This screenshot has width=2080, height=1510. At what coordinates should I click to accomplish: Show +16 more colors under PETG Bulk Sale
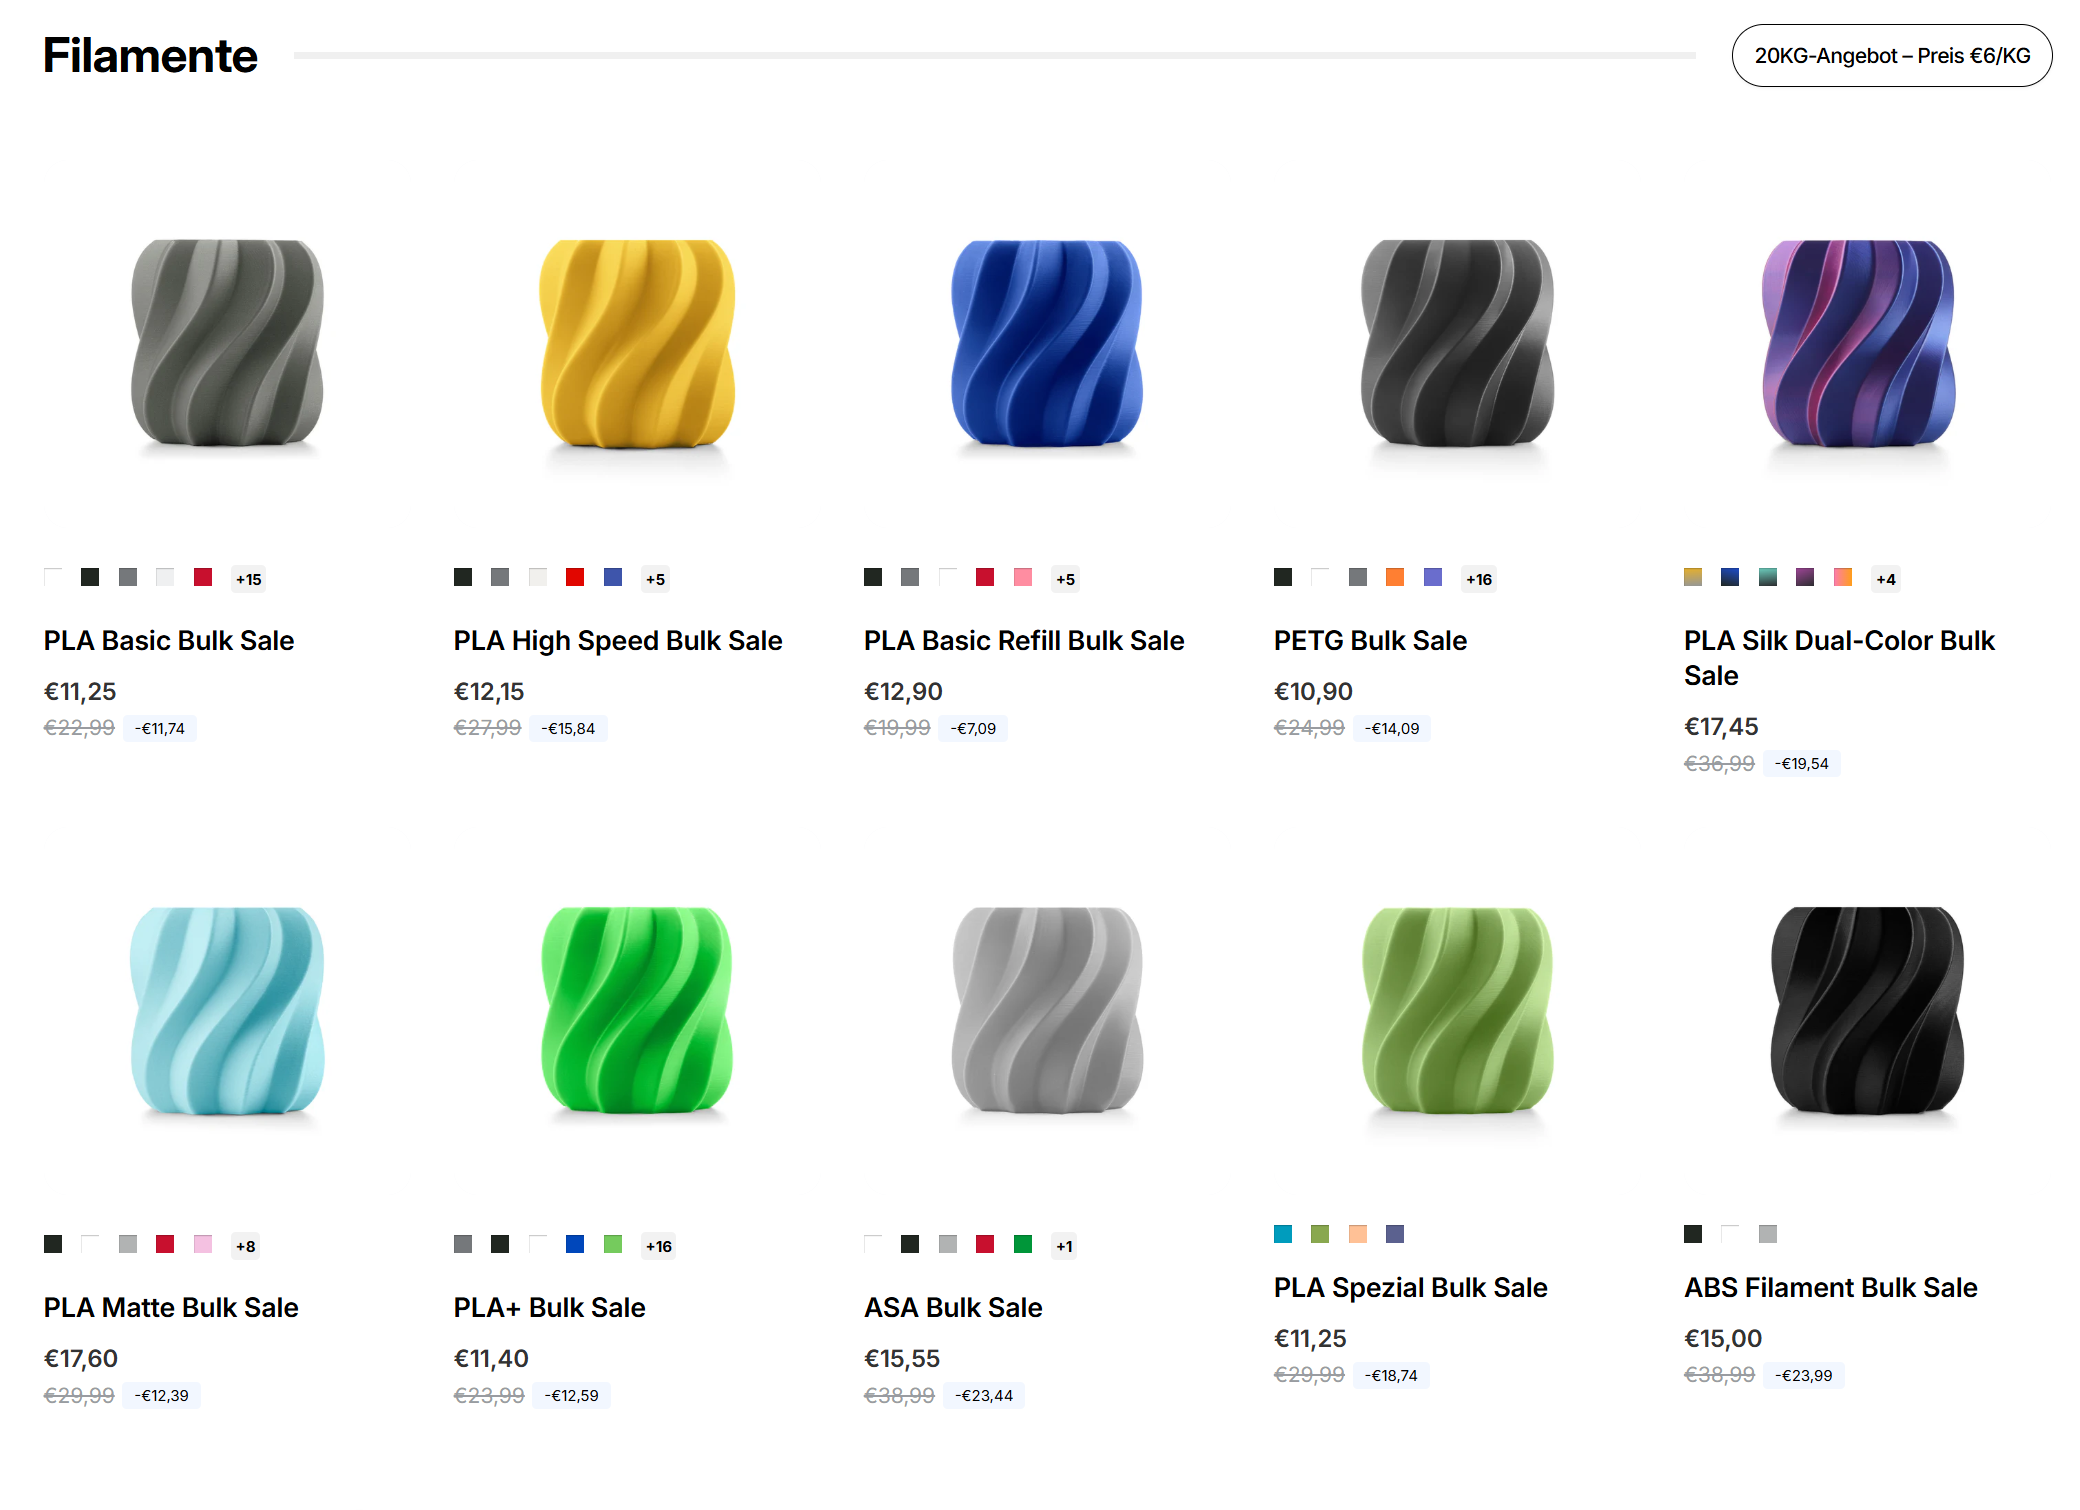(x=1479, y=579)
